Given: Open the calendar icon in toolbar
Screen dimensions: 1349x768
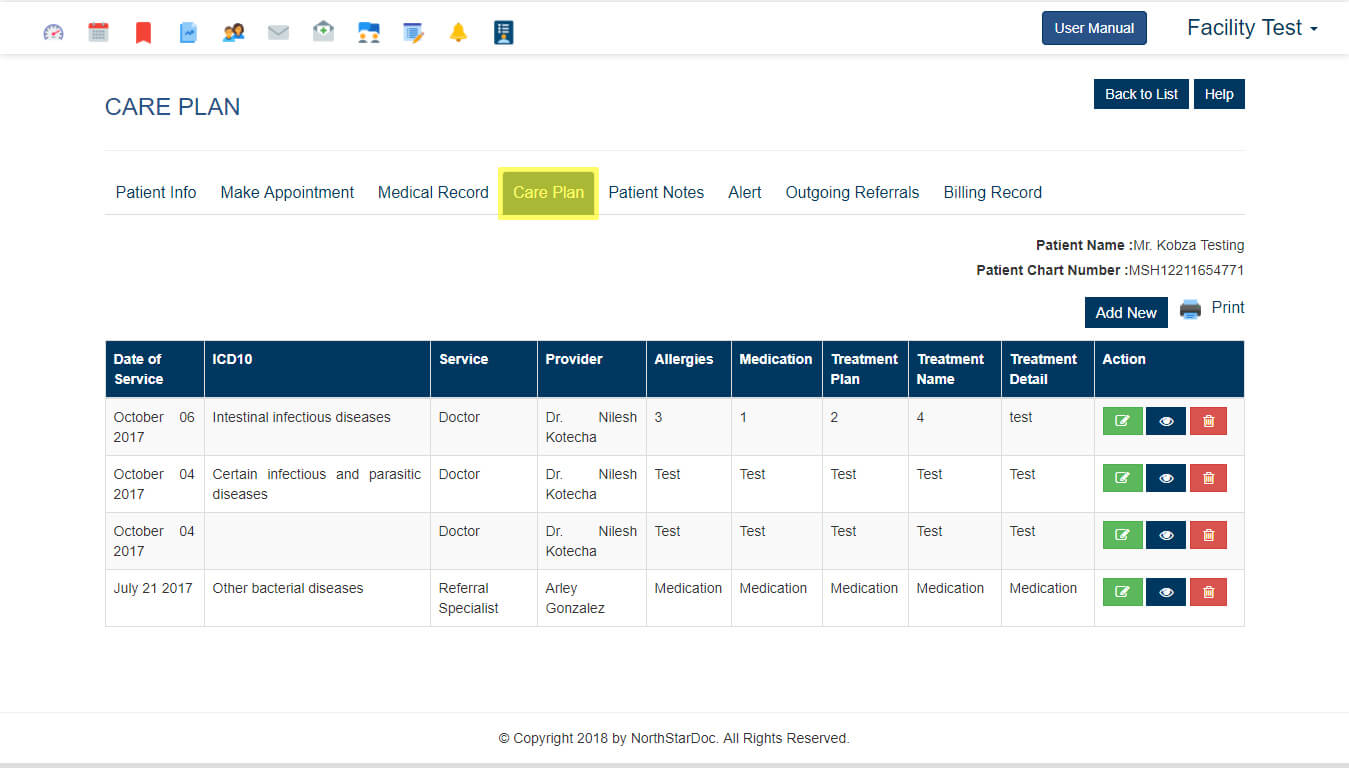Looking at the screenshot, I should (98, 32).
